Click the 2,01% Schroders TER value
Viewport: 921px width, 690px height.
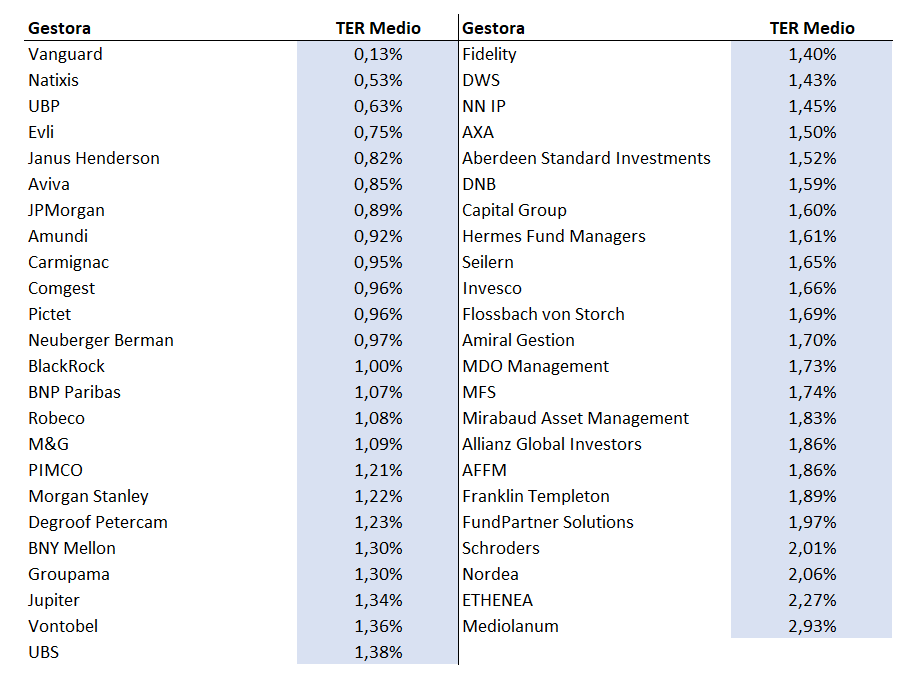(x=812, y=548)
